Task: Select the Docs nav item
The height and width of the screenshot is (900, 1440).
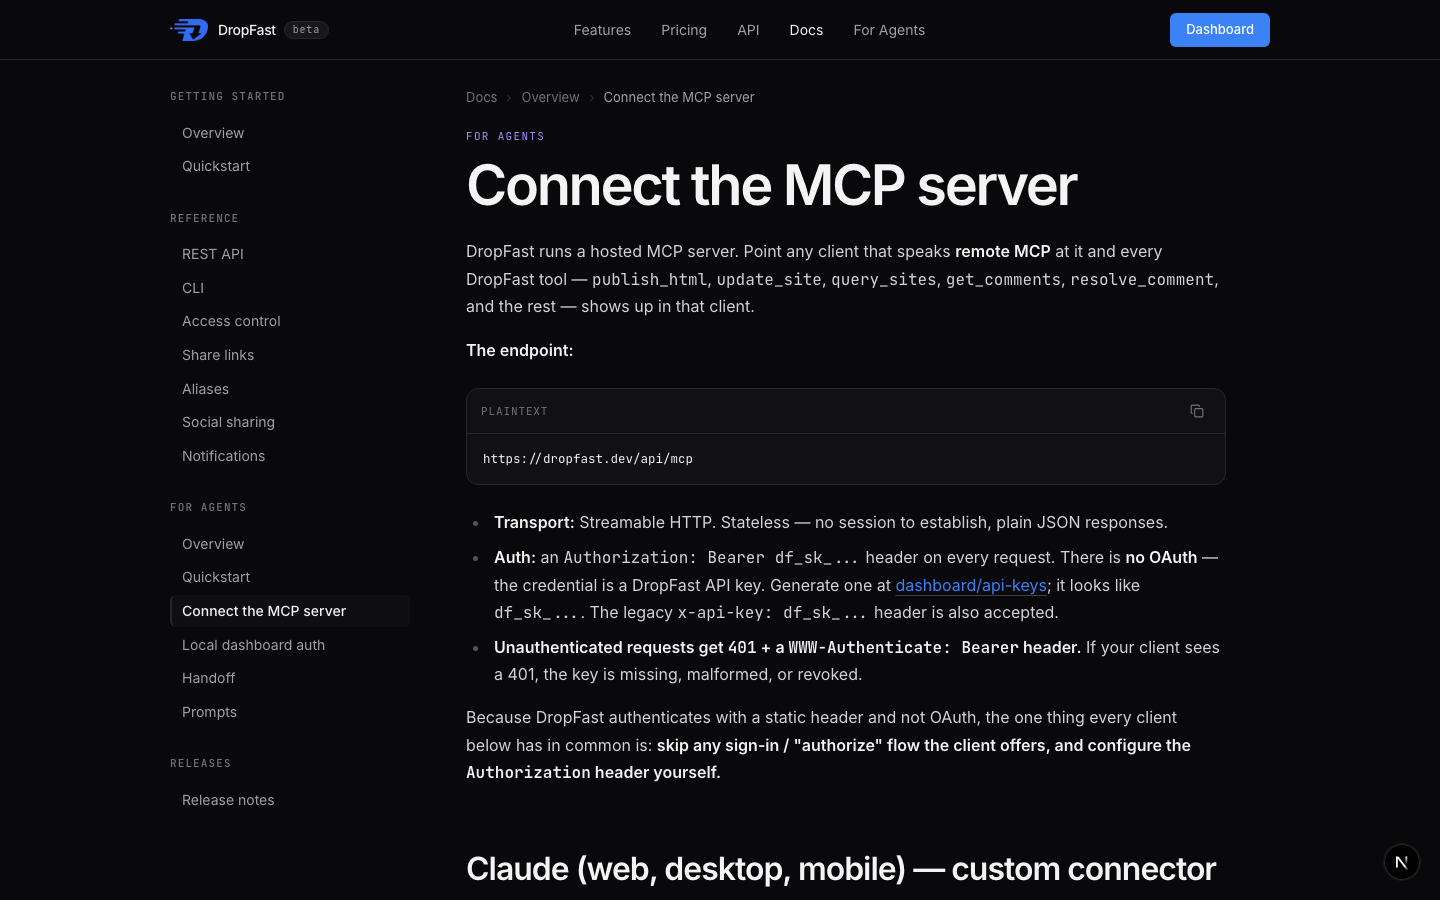Action: pyautogui.click(x=806, y=30)
